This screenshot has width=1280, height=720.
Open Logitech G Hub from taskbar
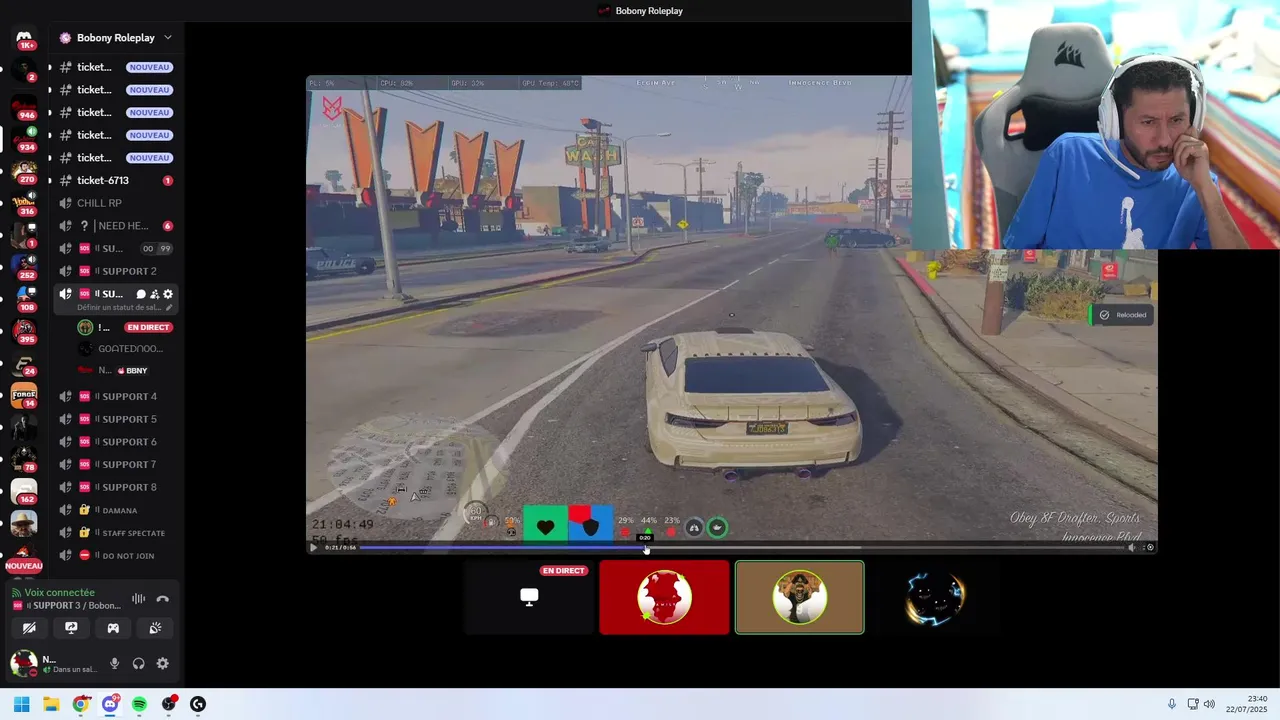(x=198, y=704)
